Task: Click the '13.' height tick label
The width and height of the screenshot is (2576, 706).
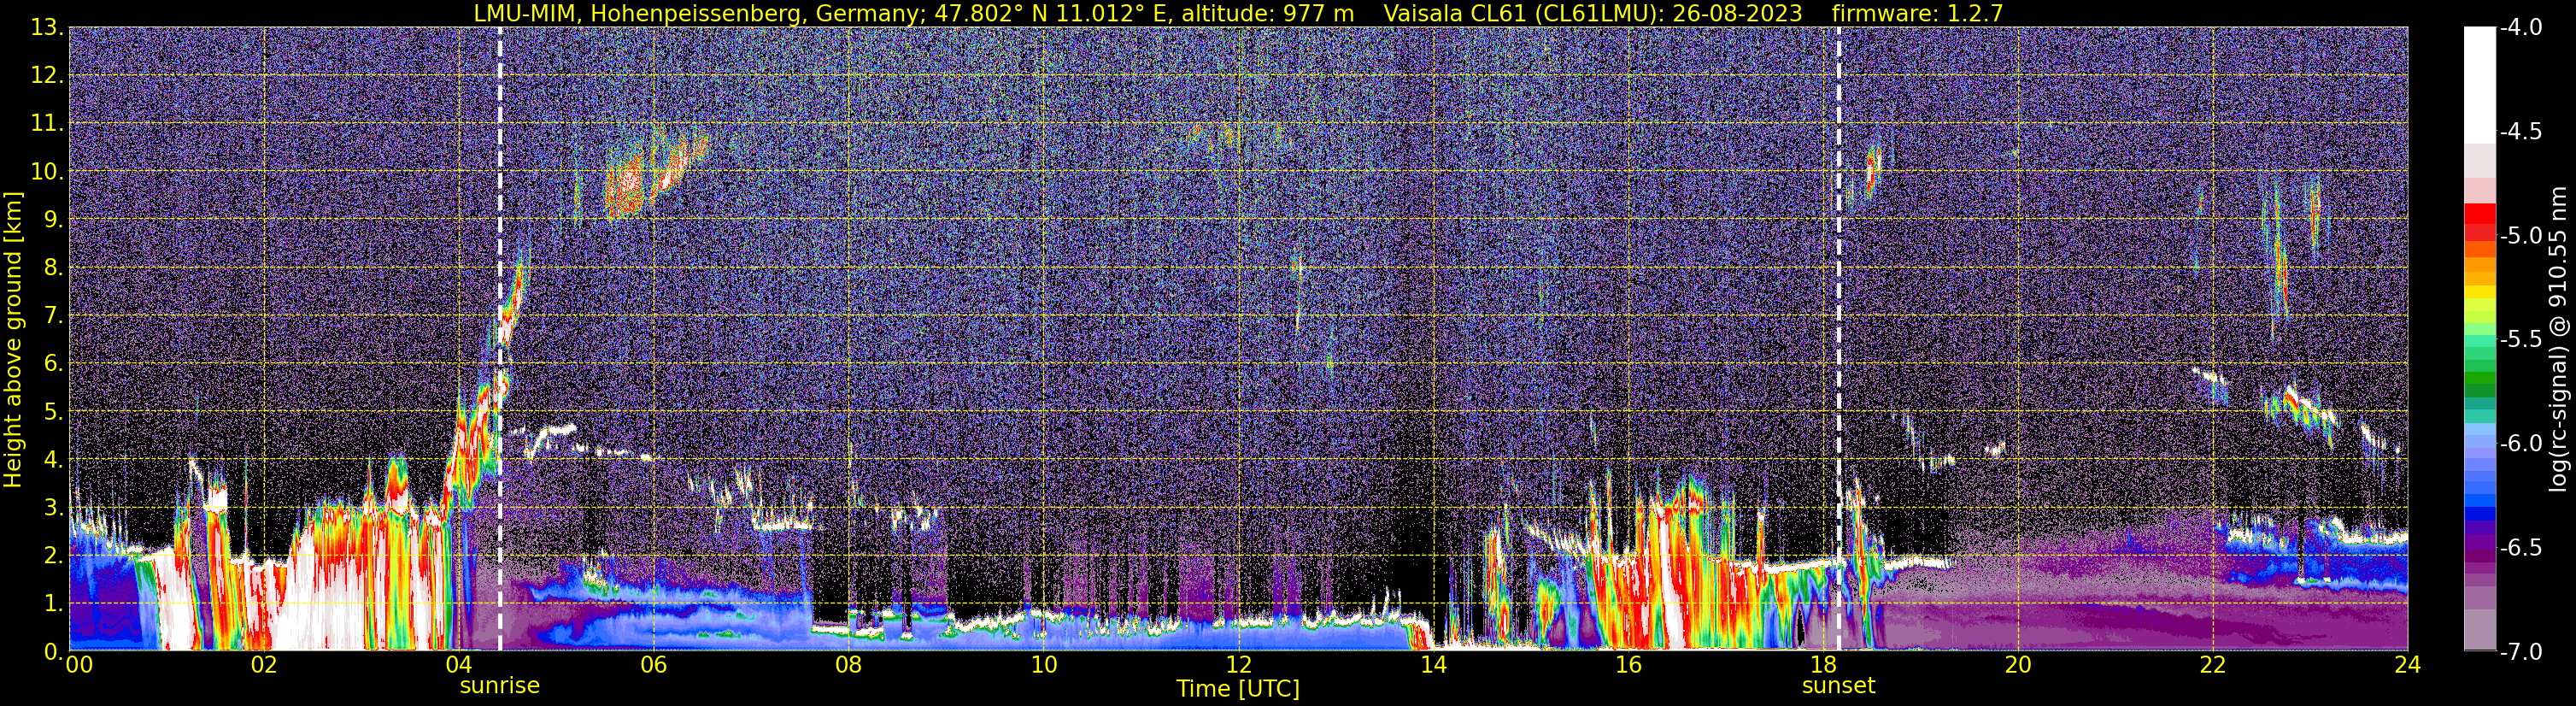Action: 47,28
